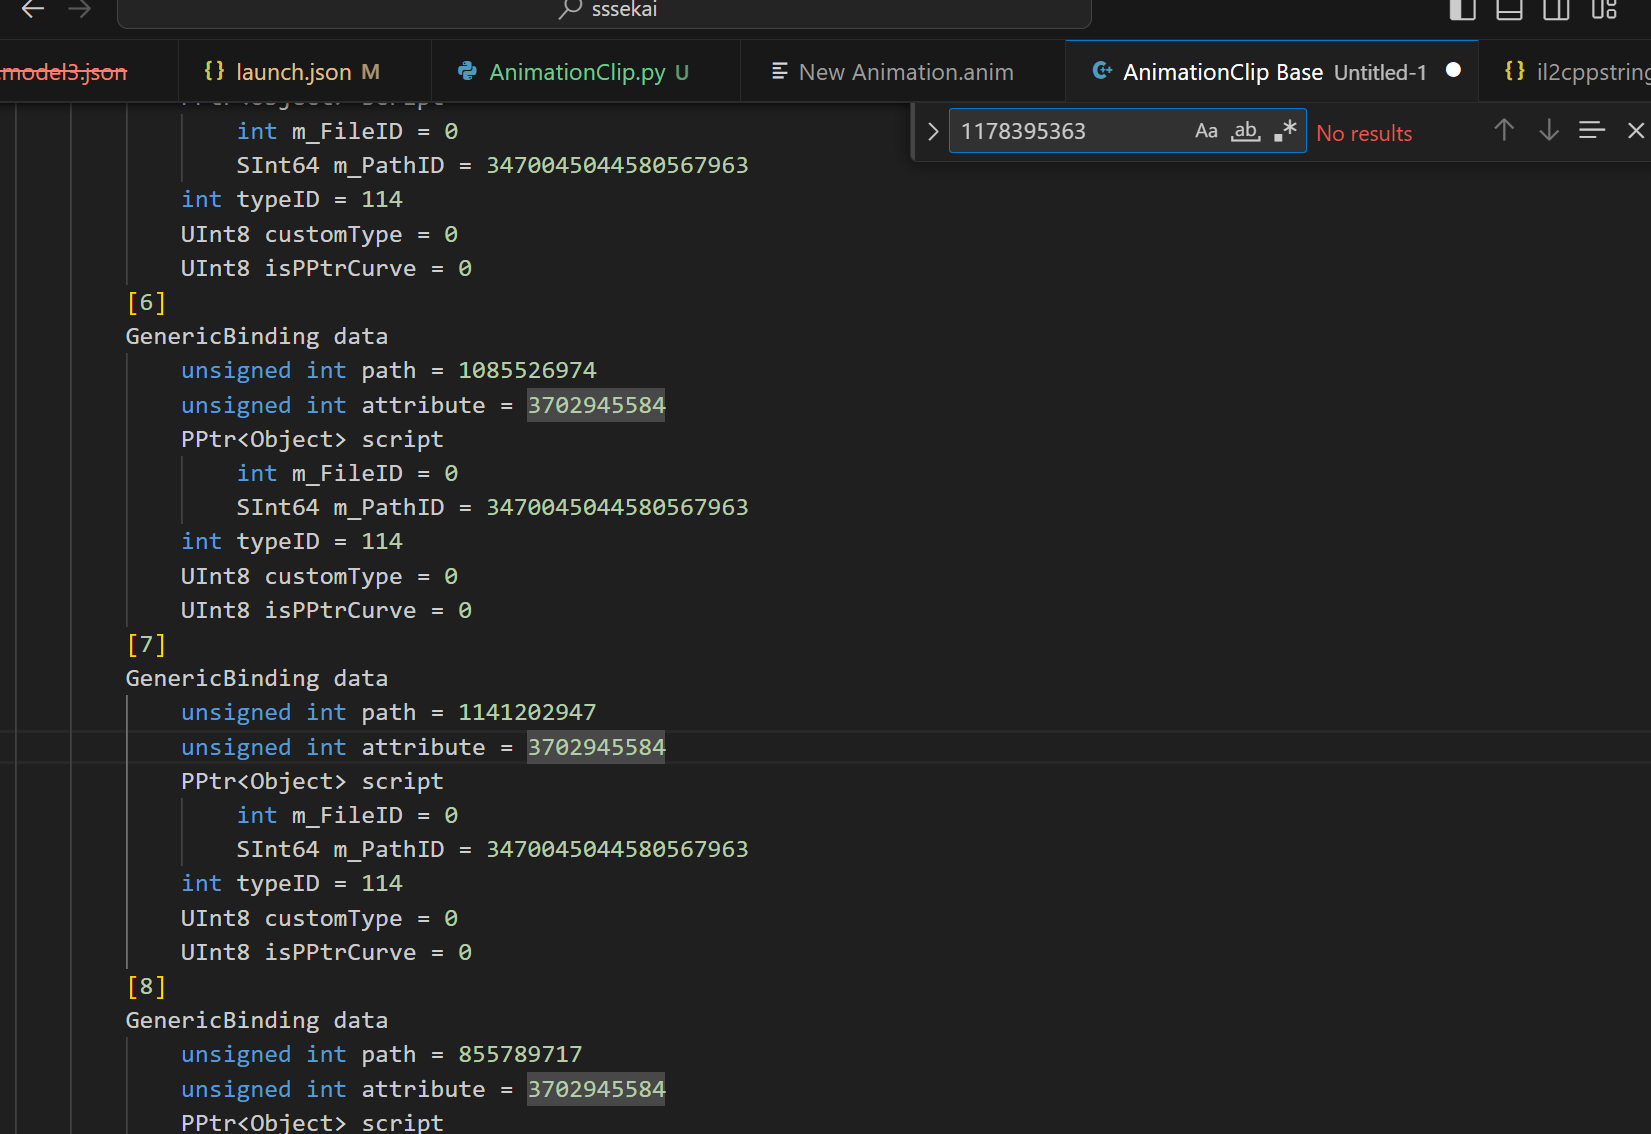
Task: Go forward with the right arrow
Action: coord(80,10)
